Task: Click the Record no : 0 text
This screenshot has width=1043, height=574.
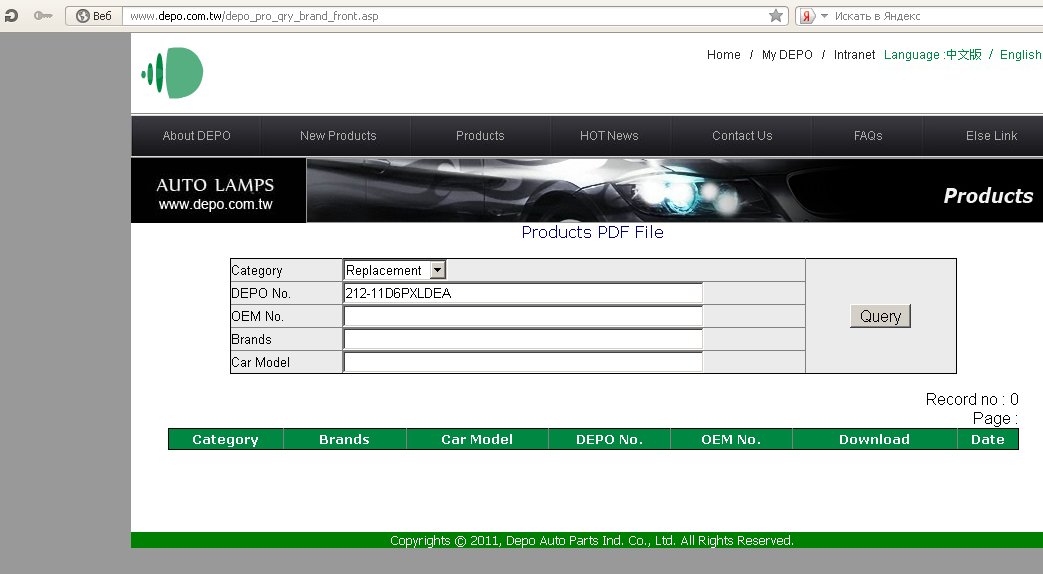Action: click(x=972, y=399)
